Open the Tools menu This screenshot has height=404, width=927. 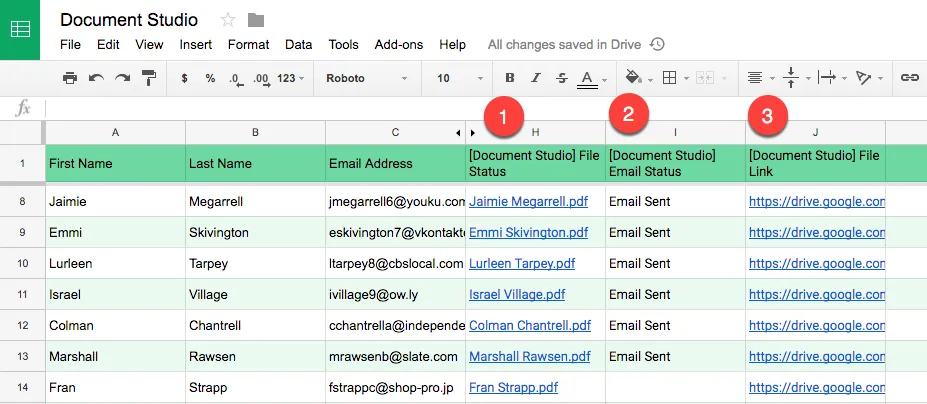(343, 44)
